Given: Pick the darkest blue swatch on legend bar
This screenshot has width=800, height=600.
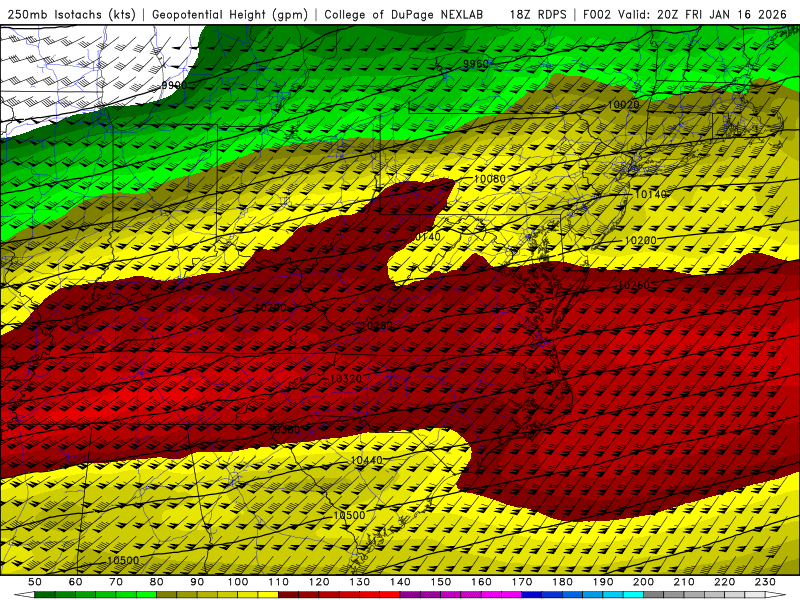Looking at the screenshot, I should tap(532, 595).
